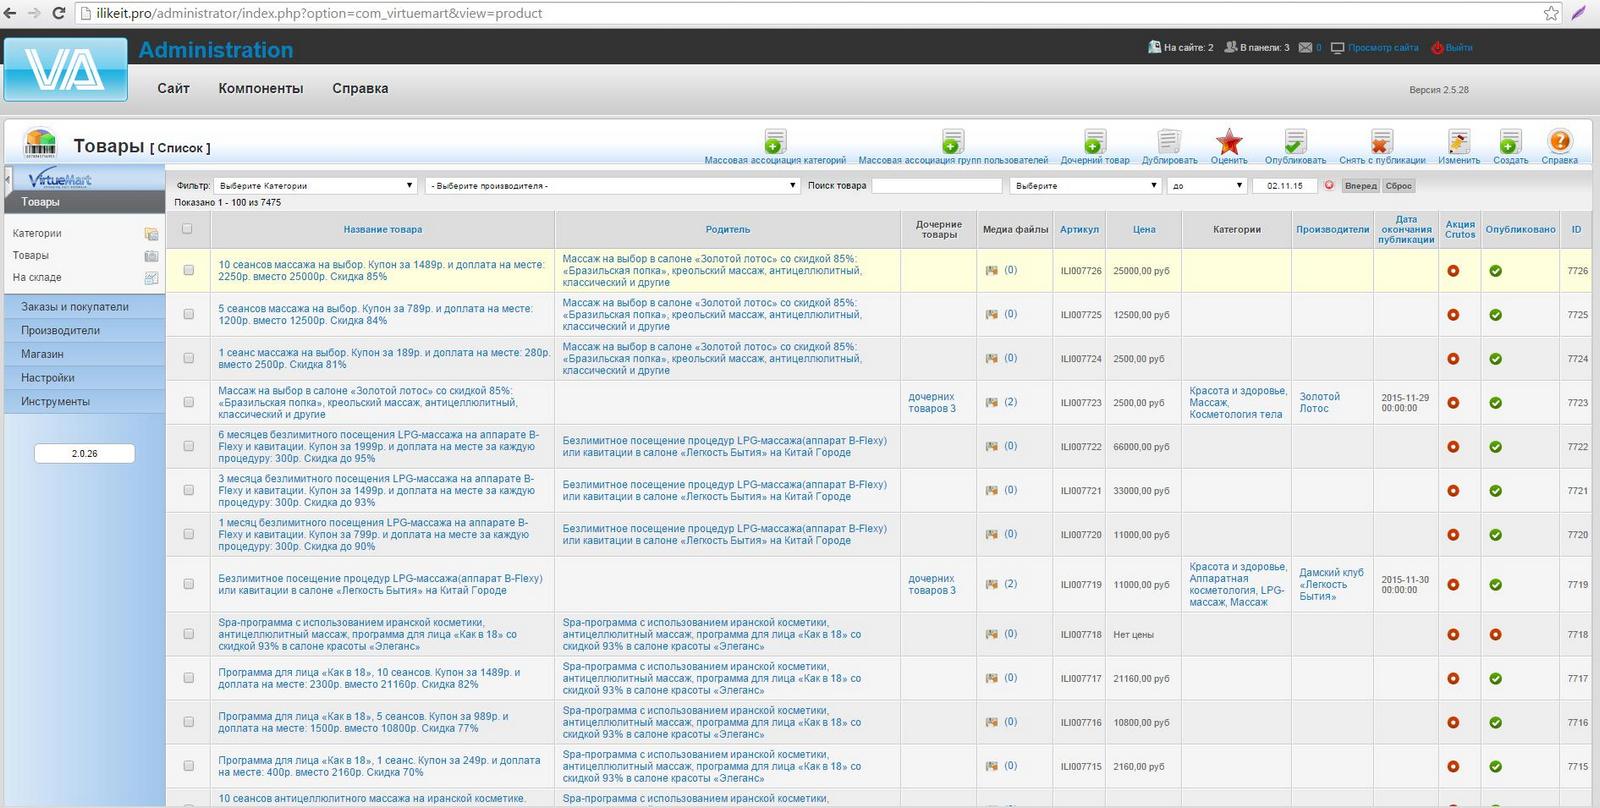This screenshot has height=808, width=1600.
Task: Open help via the orange Справка toolbar icon
Action: click(1559, 141)
